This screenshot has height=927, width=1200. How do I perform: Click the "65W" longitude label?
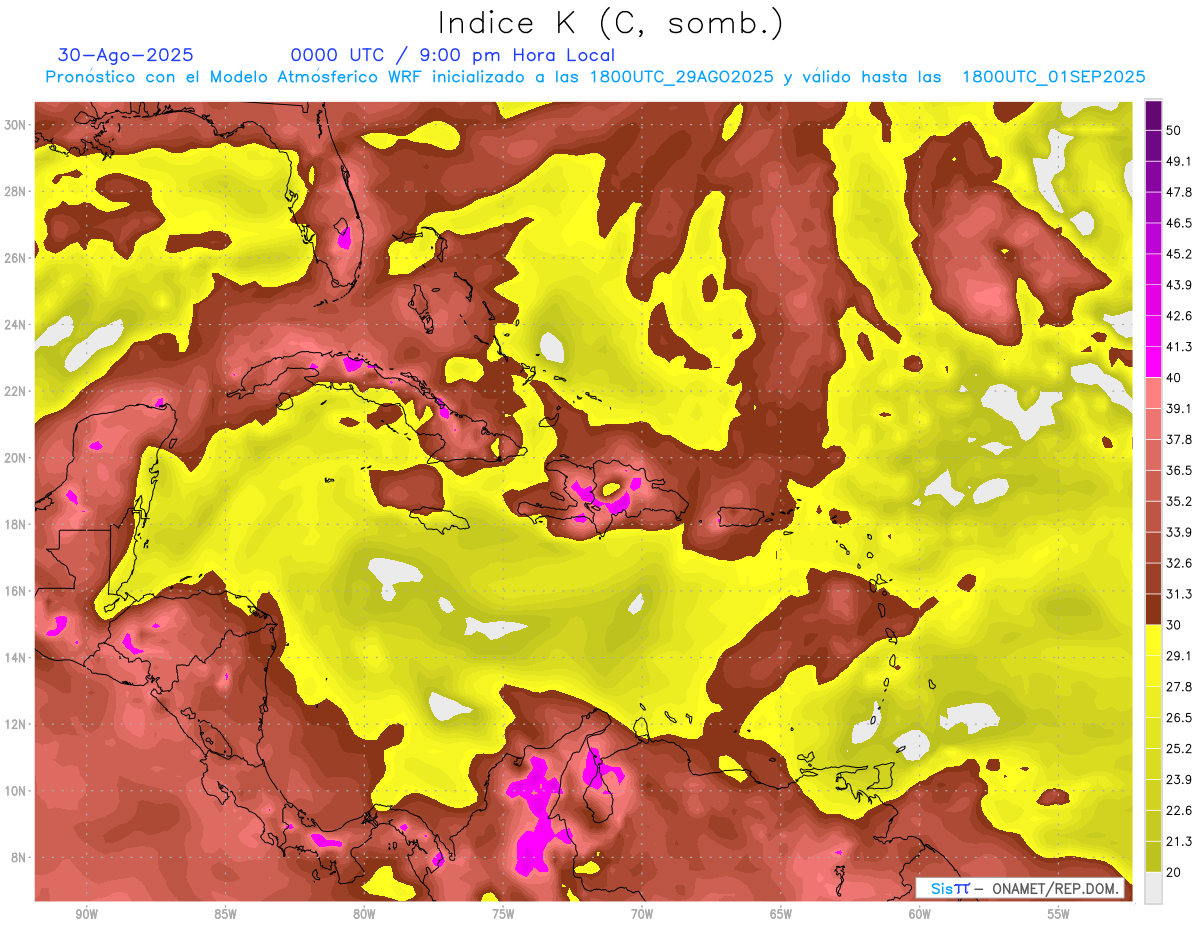coord(781,914)
